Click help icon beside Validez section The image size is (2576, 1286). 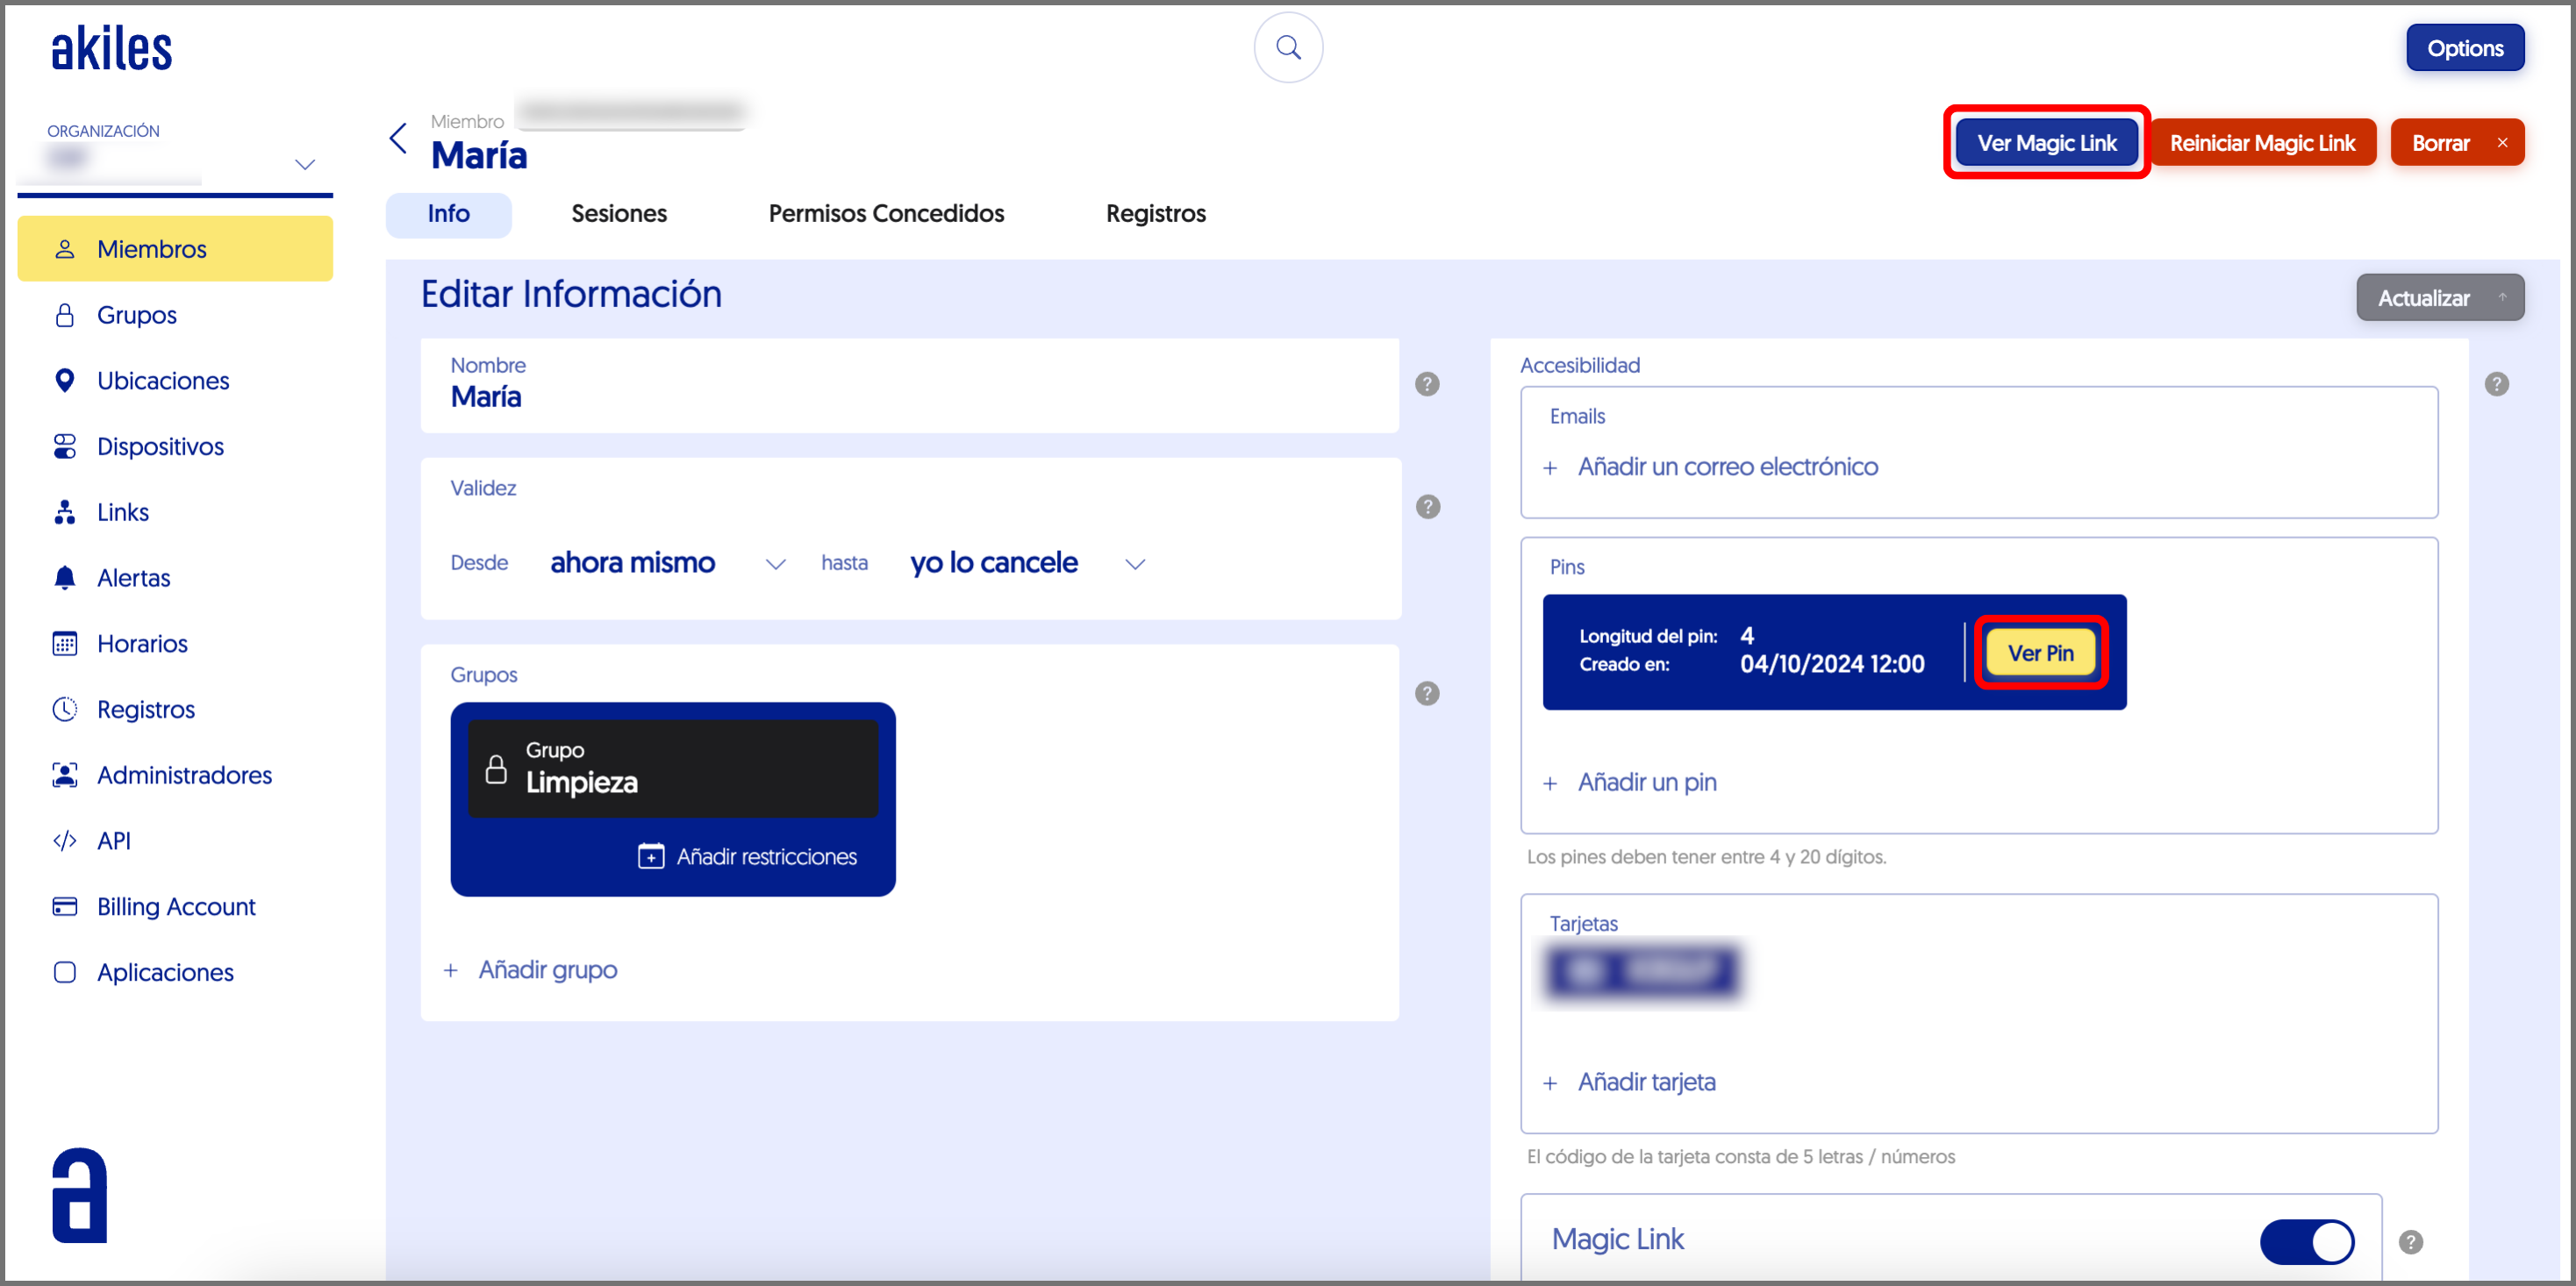pyautogui.click(x=1427, y=506)
